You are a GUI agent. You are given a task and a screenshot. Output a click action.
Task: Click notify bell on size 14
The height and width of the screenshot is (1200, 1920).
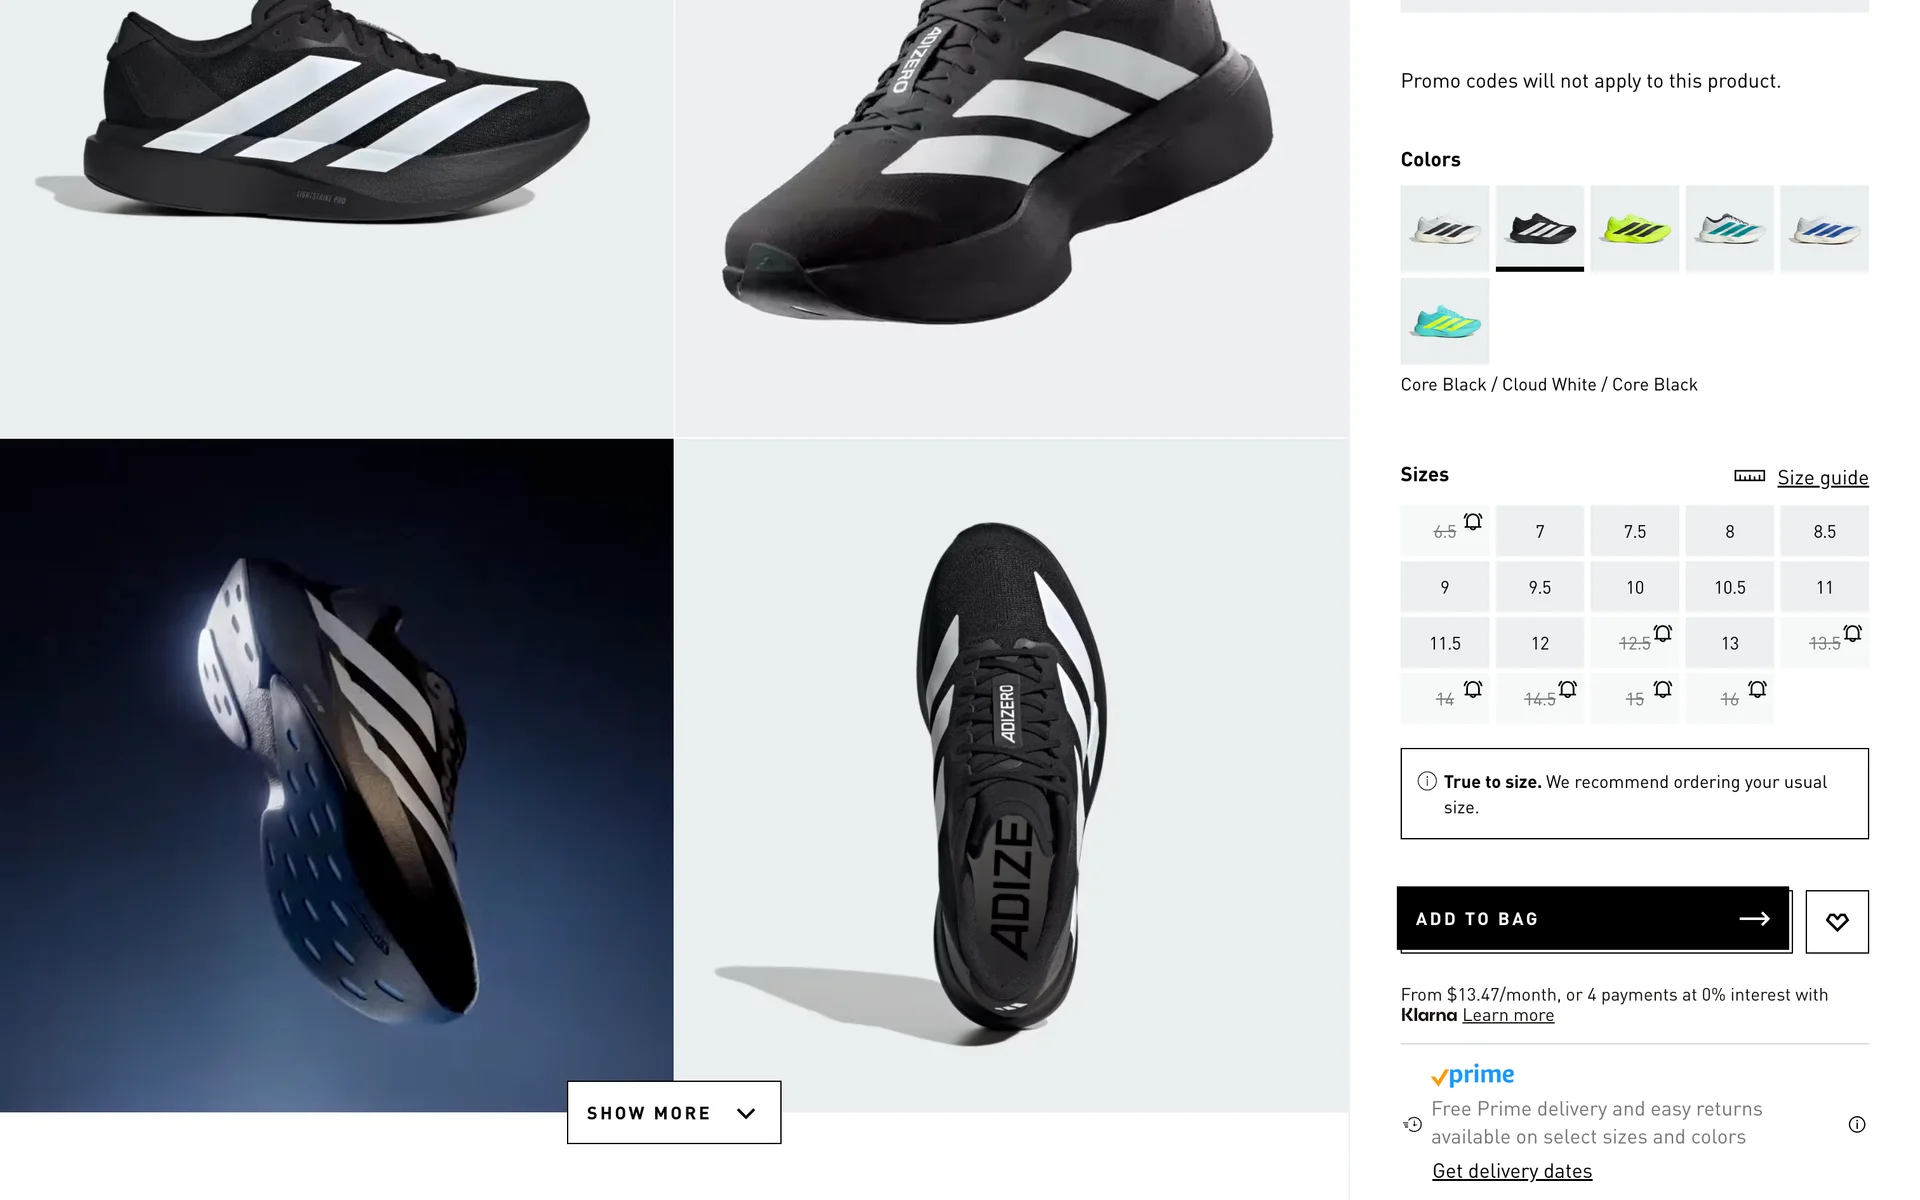[x=1473, y=689]
